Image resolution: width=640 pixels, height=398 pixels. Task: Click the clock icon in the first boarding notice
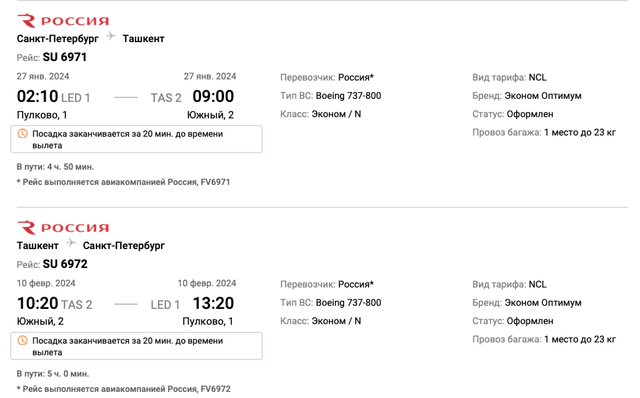coord(22,133)
